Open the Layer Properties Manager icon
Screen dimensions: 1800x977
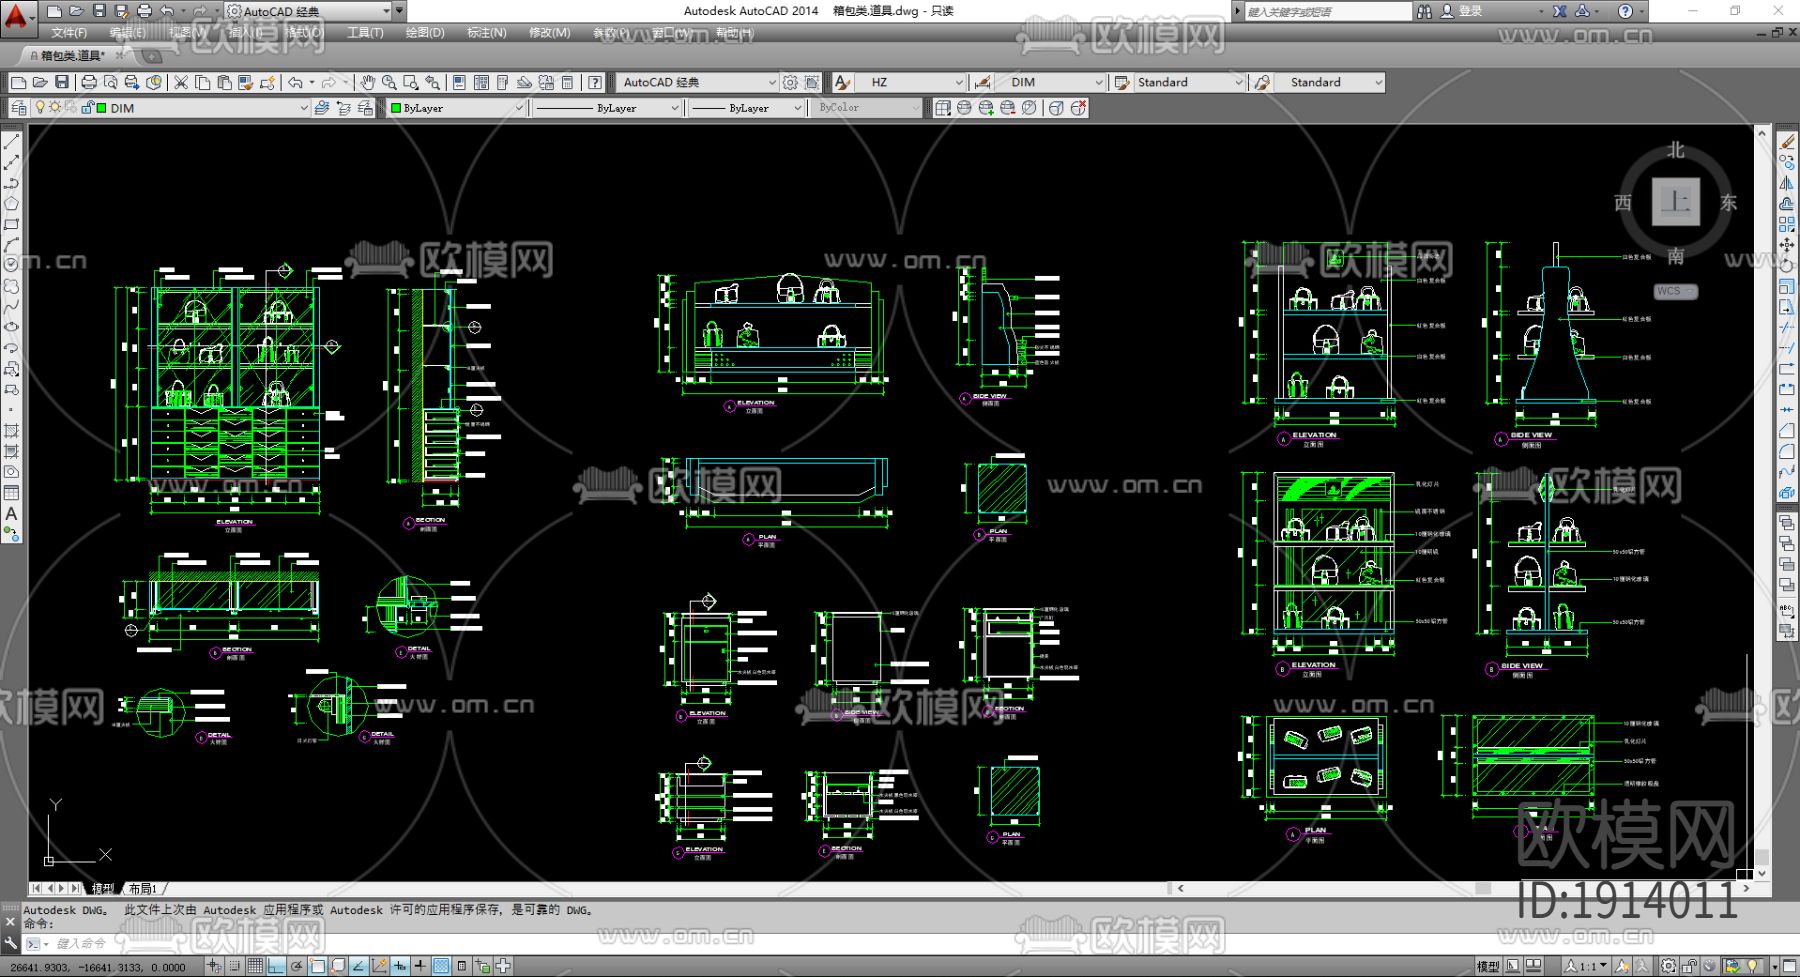[x=19, y=108]
